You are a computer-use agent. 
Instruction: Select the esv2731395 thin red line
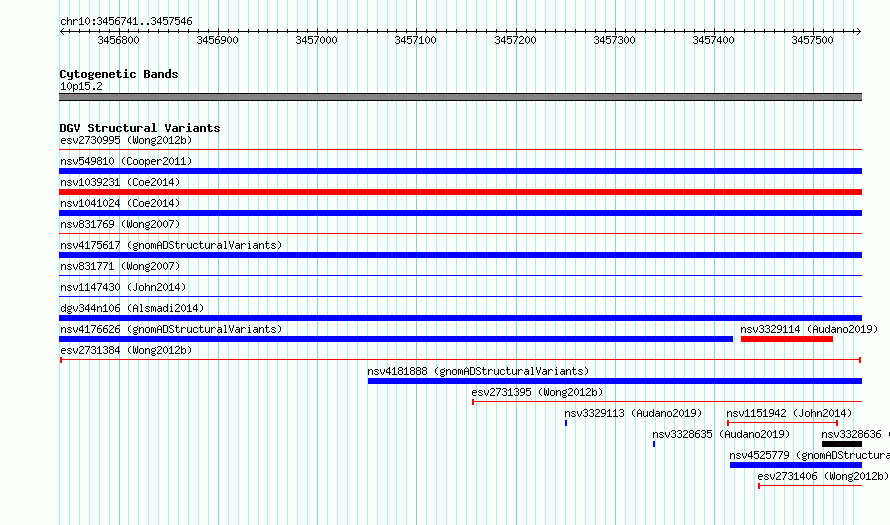click(667, 402)
